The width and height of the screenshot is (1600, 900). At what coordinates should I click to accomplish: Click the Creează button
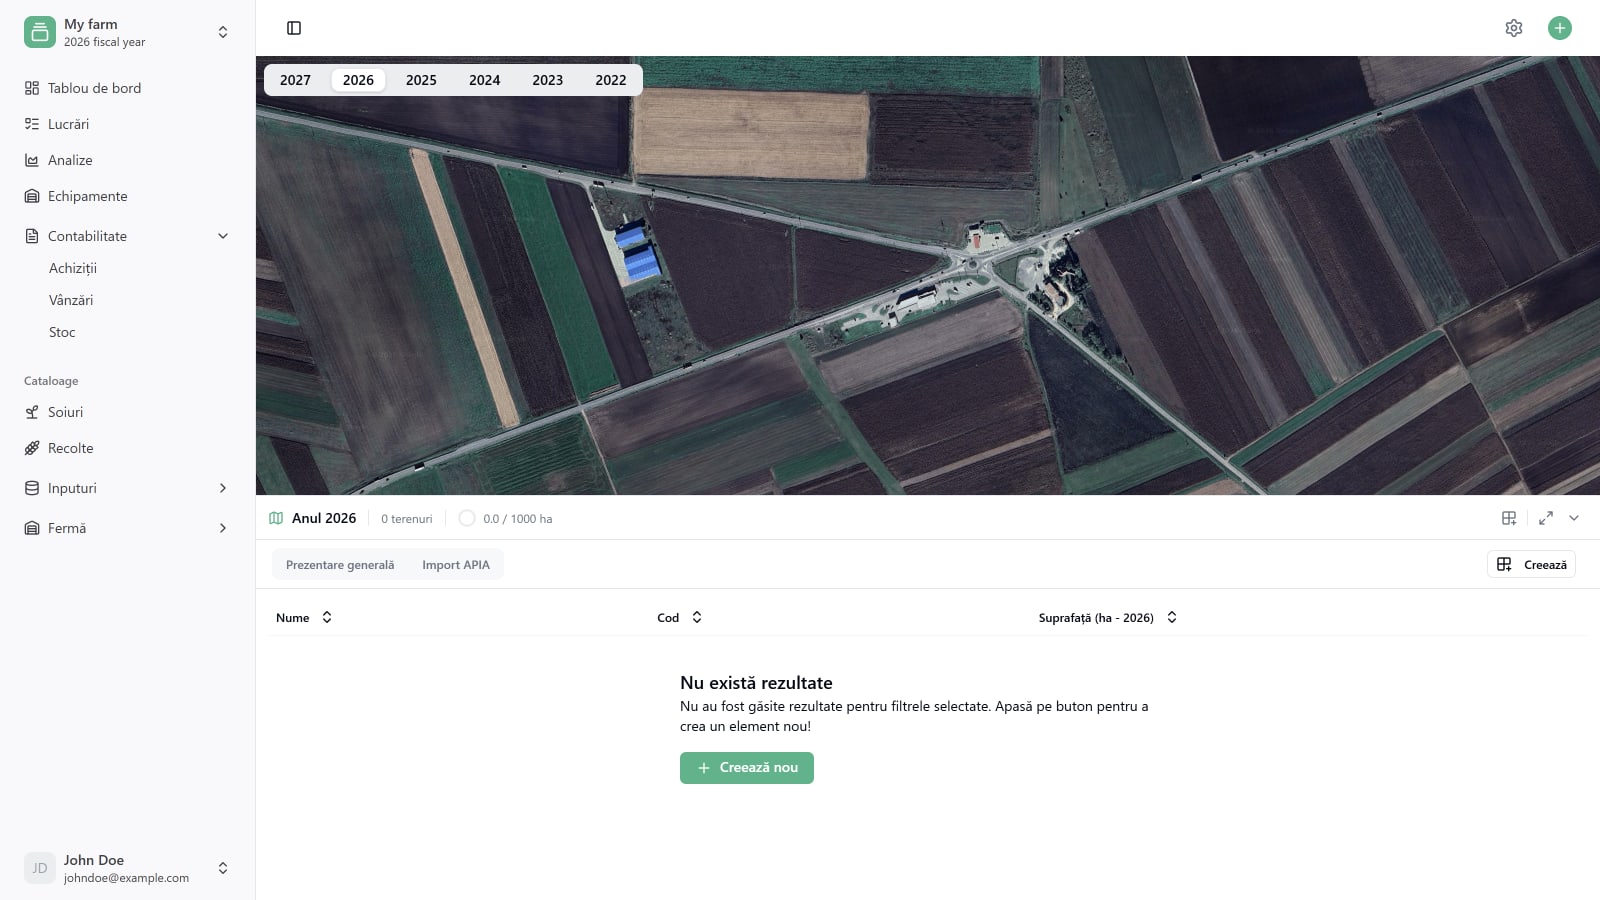[1531, 565]
